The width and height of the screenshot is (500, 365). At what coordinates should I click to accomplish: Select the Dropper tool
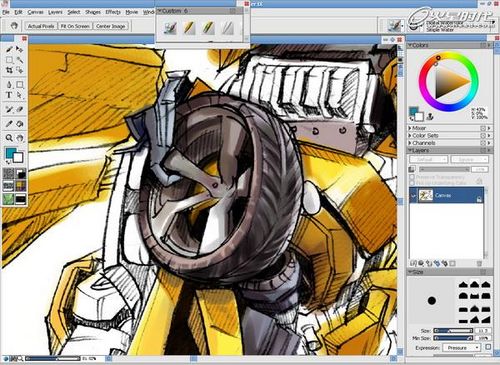click(x=9, y=124)
